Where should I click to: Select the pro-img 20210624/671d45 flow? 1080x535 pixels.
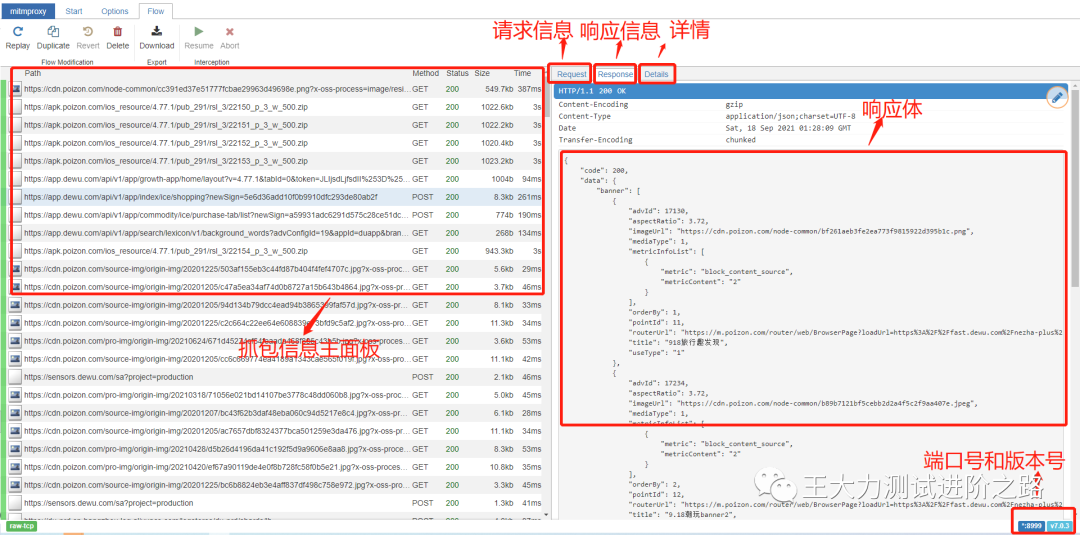coord(276,341)
